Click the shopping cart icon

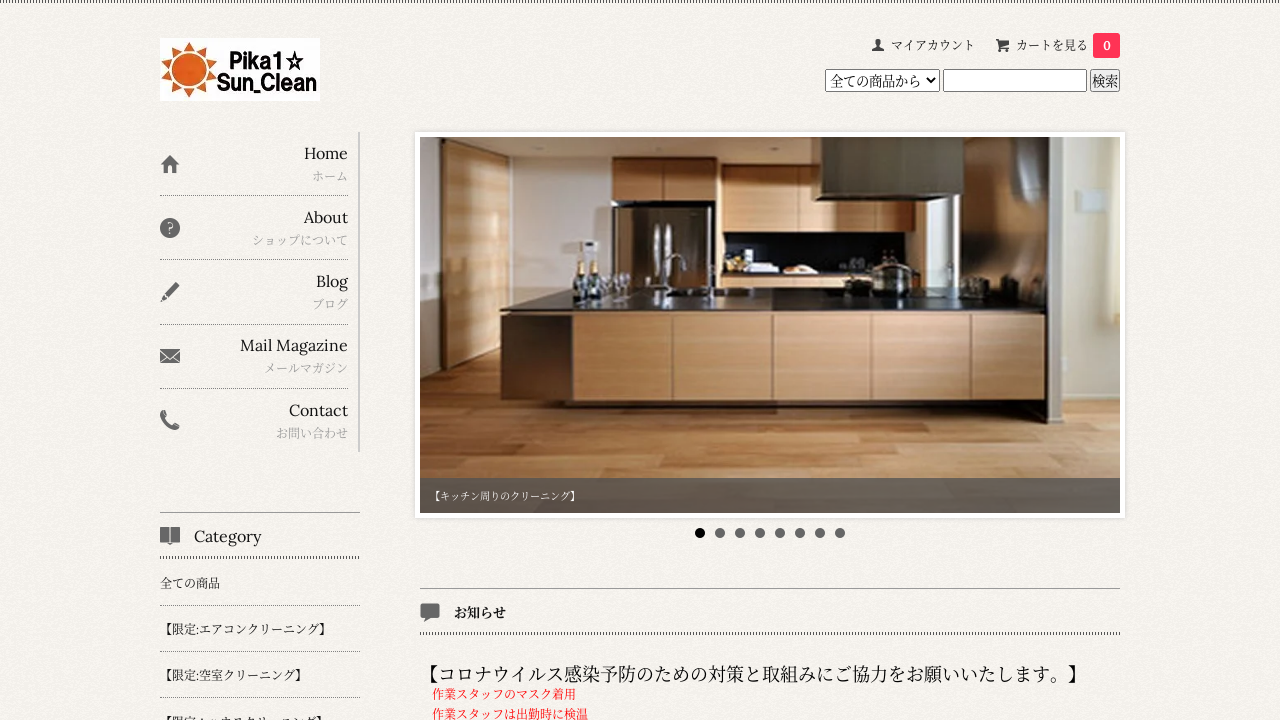tap(1002, 45)
